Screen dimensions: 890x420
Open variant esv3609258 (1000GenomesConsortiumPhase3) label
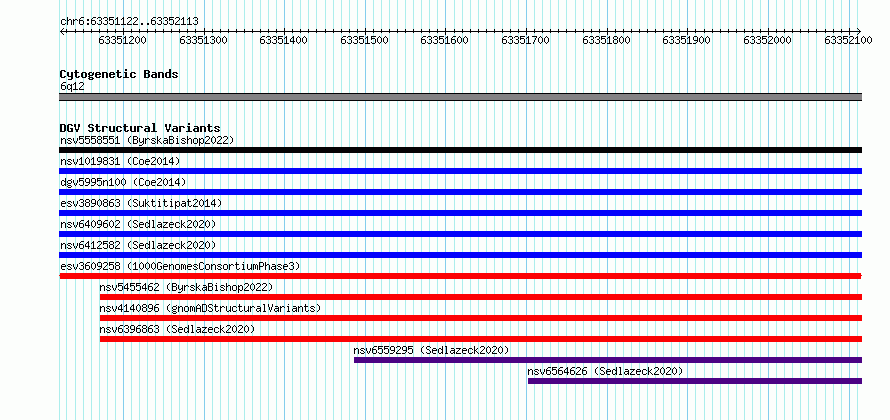(x=180, y=266)
